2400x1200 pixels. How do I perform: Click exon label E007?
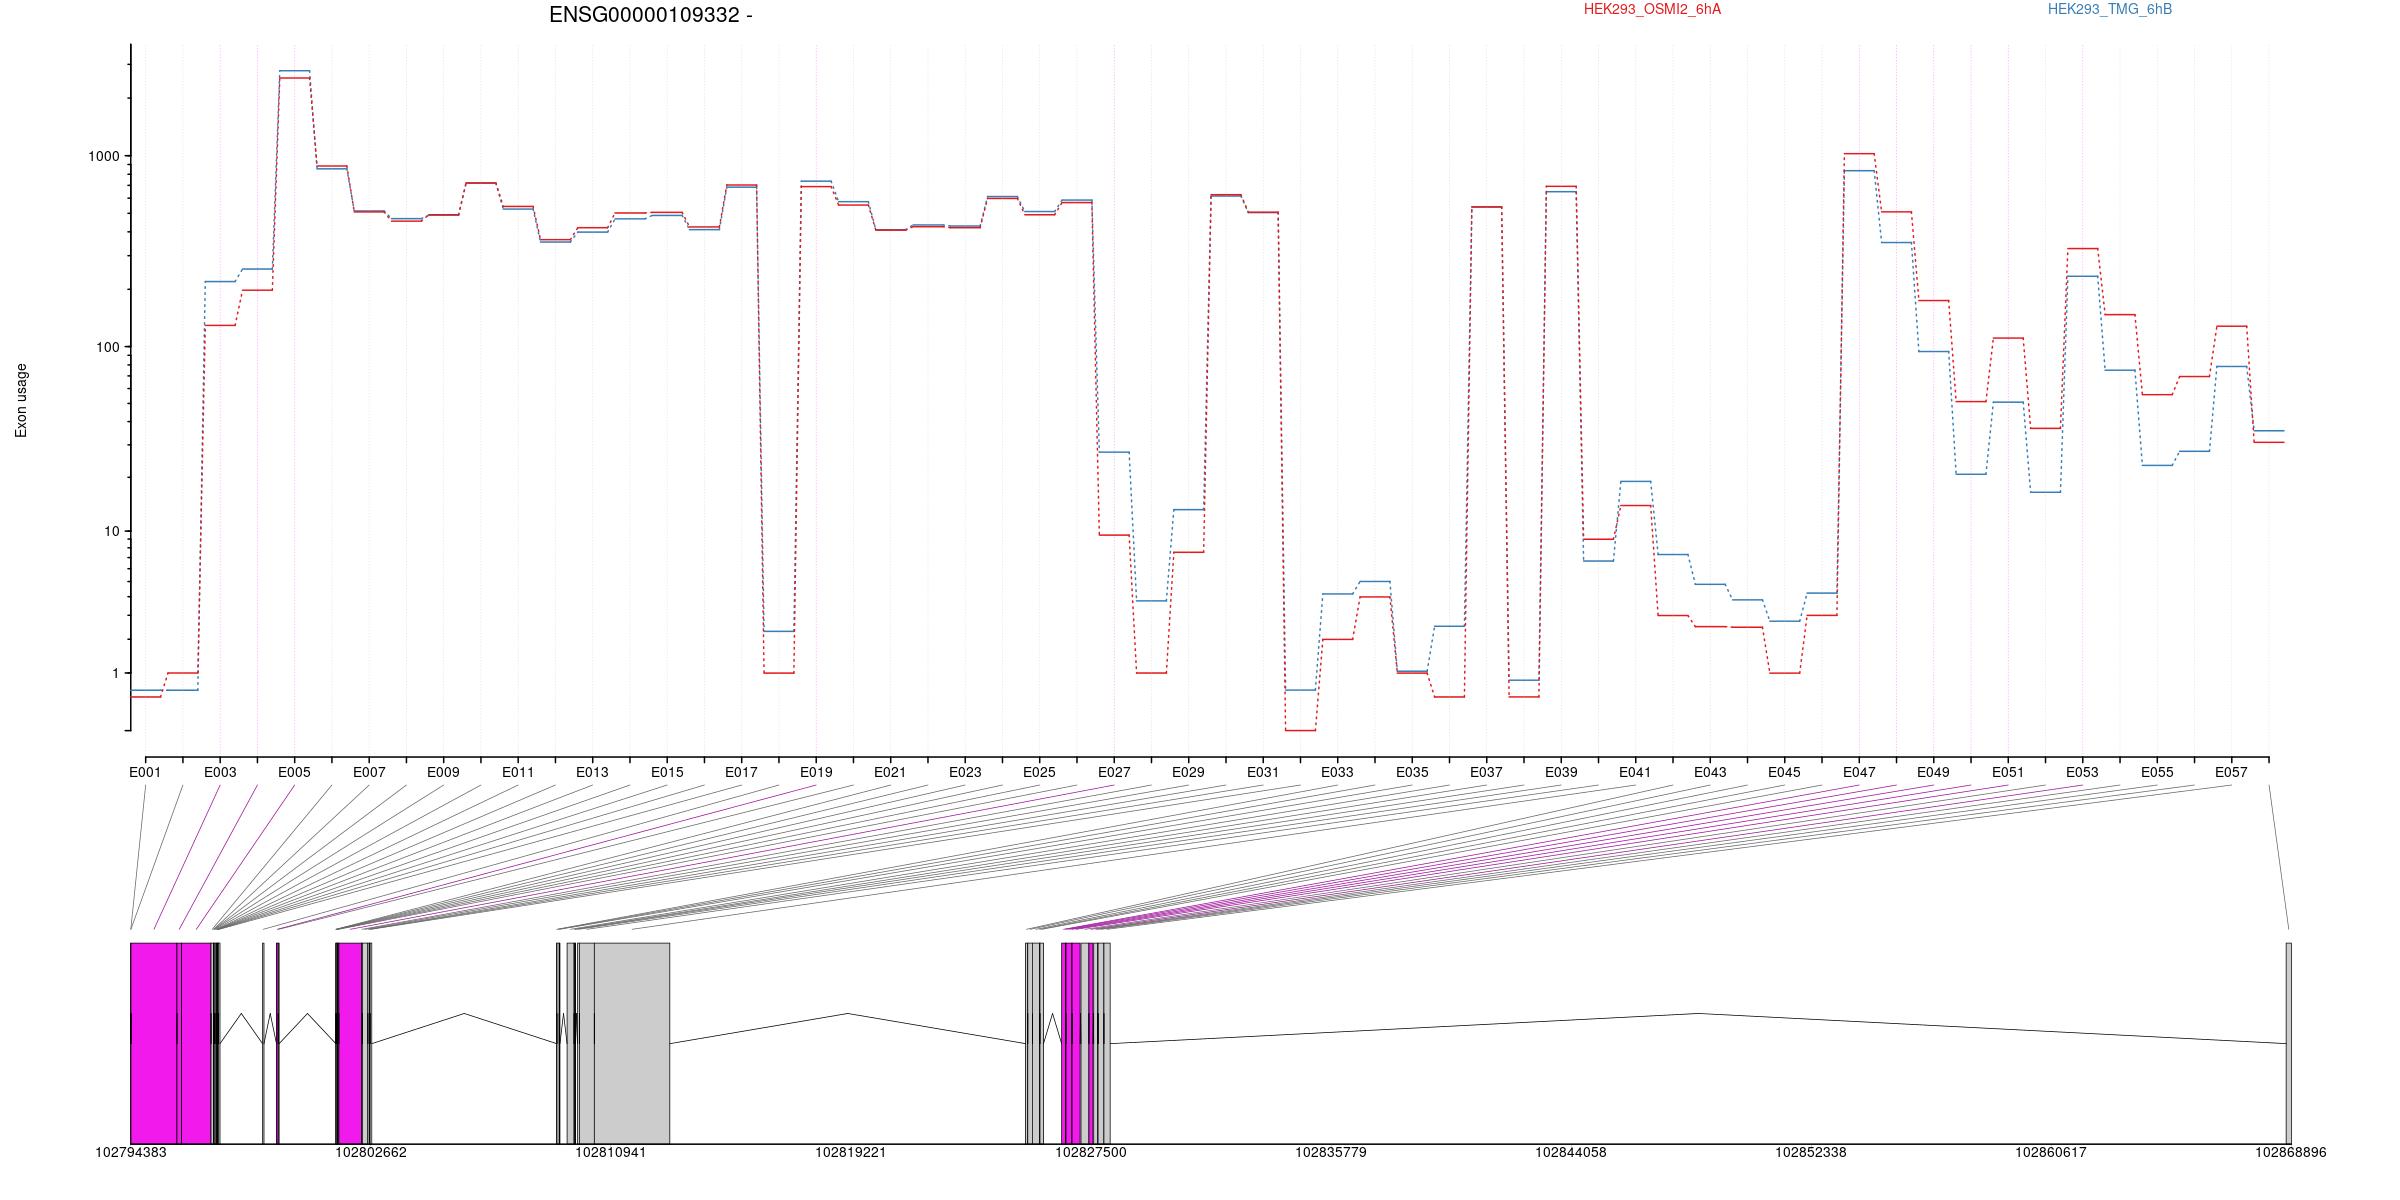click(369, 772)
